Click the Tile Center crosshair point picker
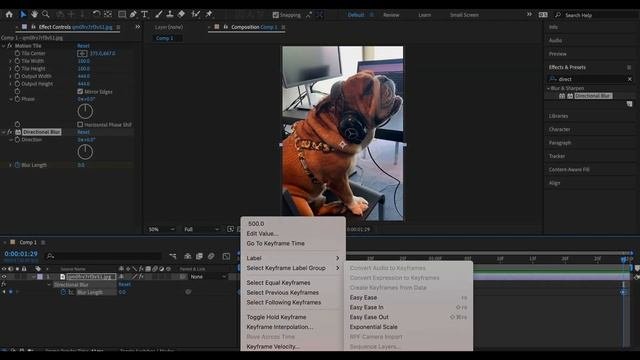This screenshot has height=360, width=640. [82, 53]
